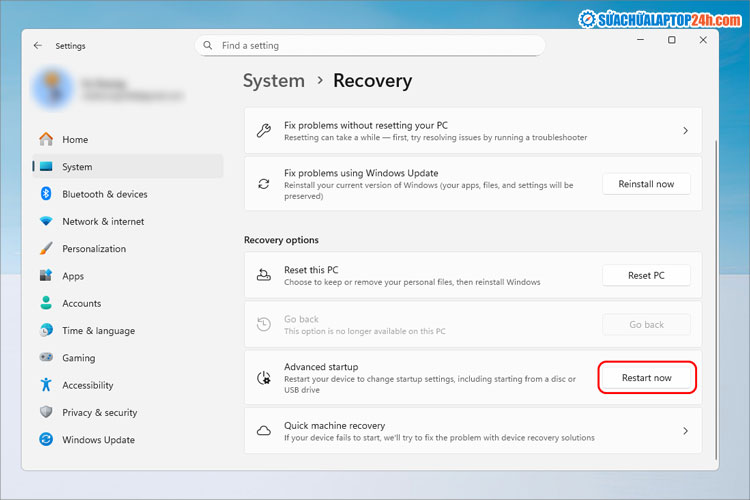Expand Quick machine recovery chevron

coord(685,431)
